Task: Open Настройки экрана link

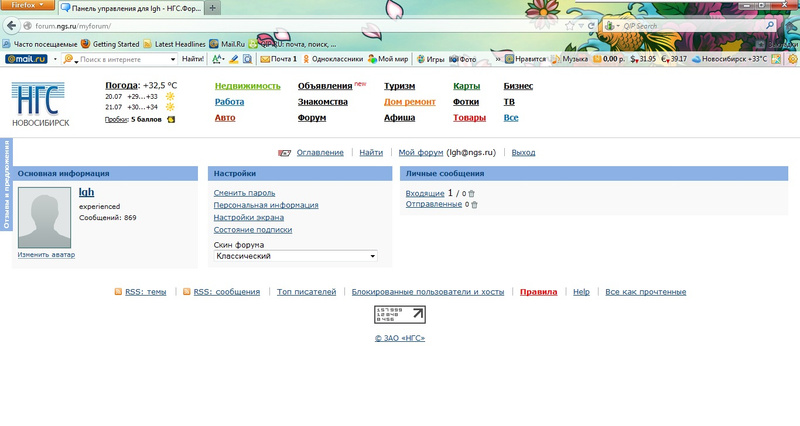Action: click(x=248, y=217)
